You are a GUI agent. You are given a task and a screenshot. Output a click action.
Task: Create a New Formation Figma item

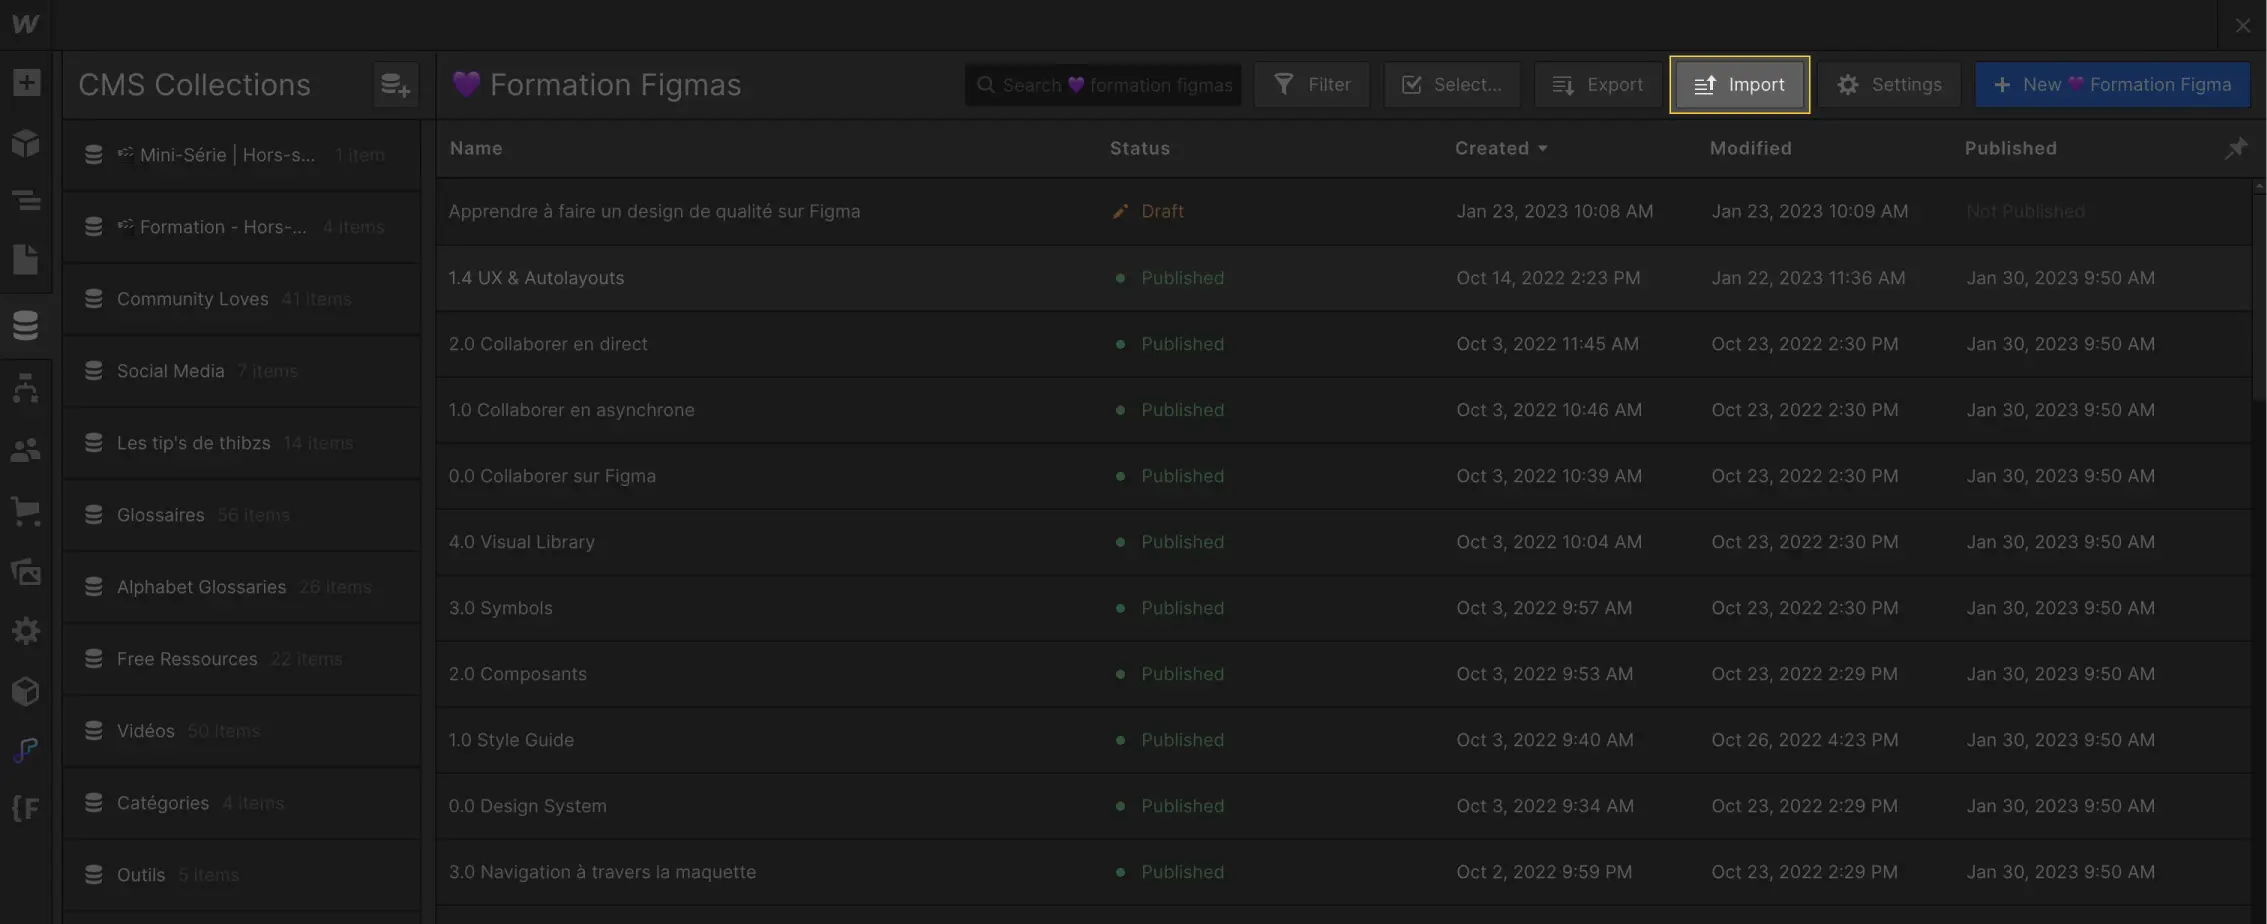[x=2112, y=85]
